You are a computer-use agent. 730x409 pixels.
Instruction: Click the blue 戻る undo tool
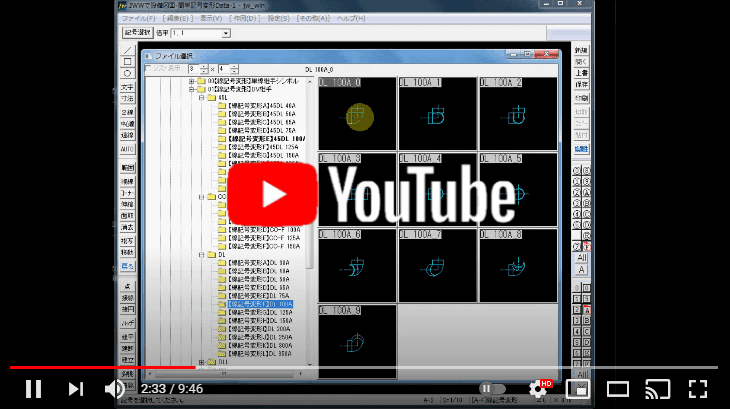click(x=127, y=266)
